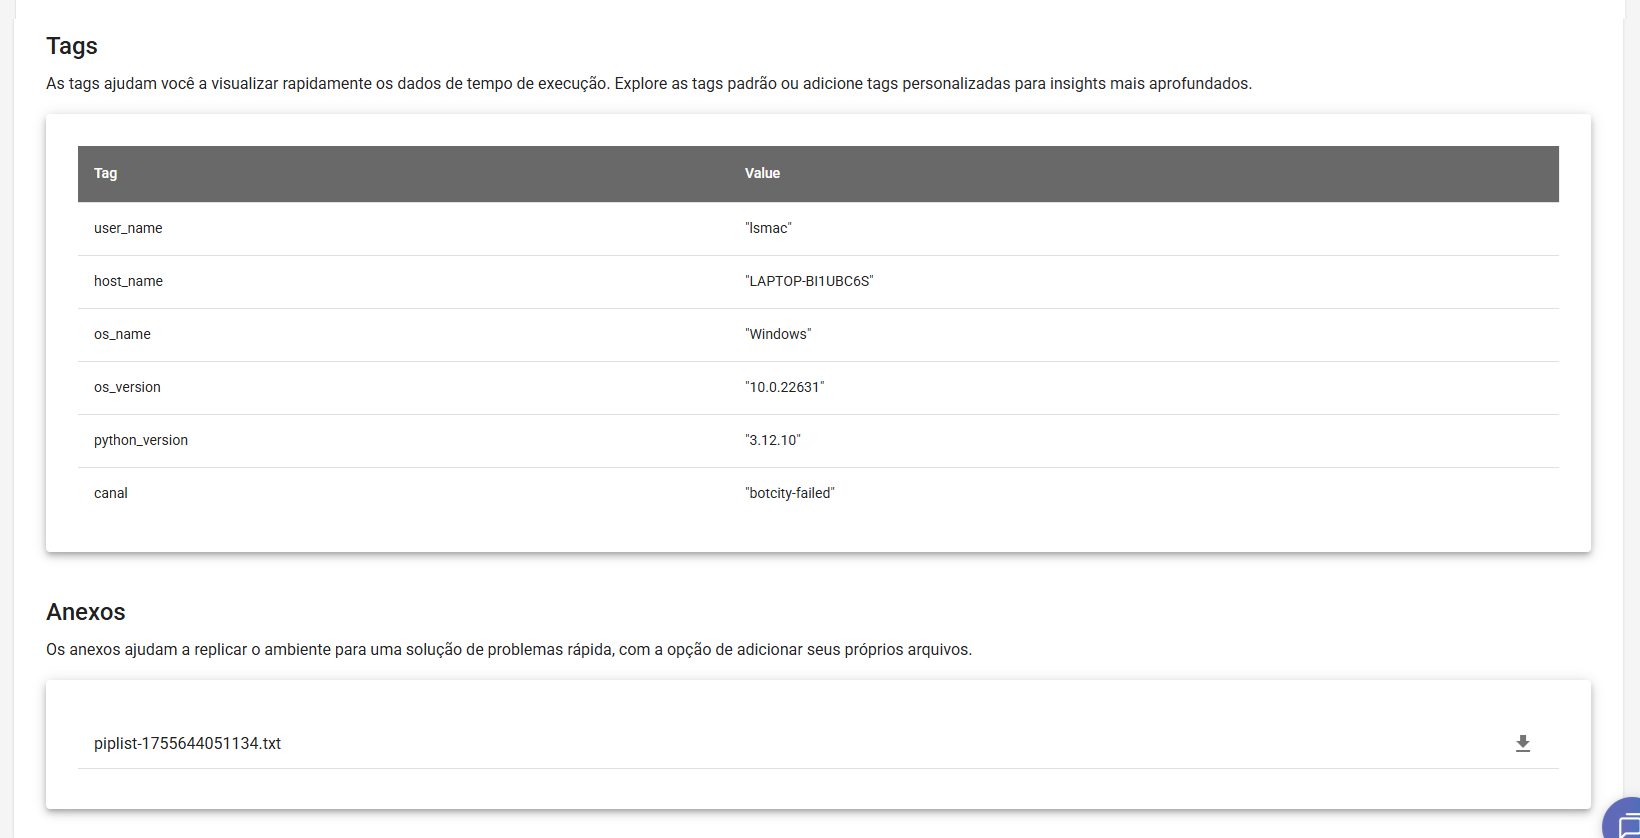Select the python_version tag cell
Image resolution: width=1640 pixels, height=838 pixels.
(141, 440)
